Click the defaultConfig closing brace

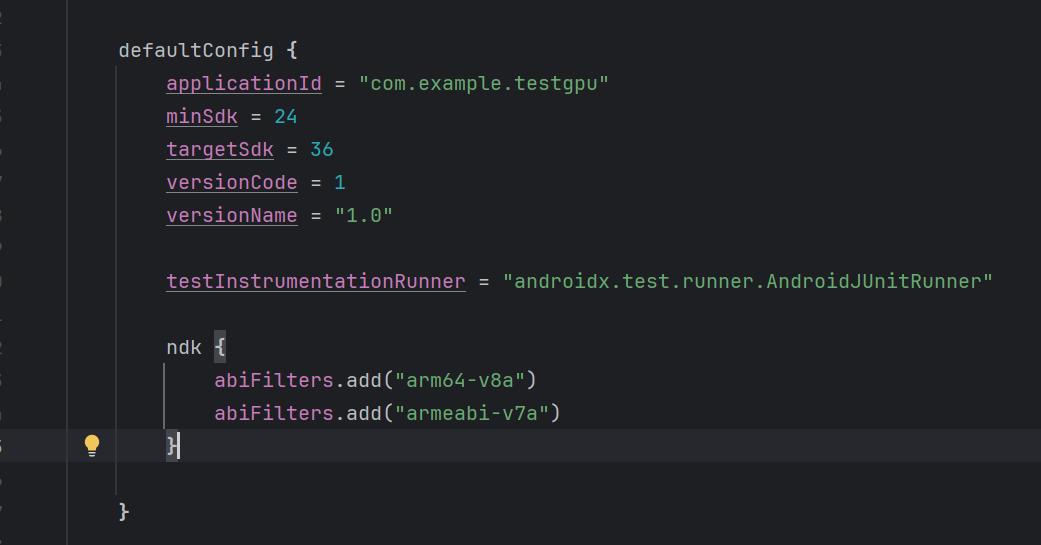click(x=123, y=512)
